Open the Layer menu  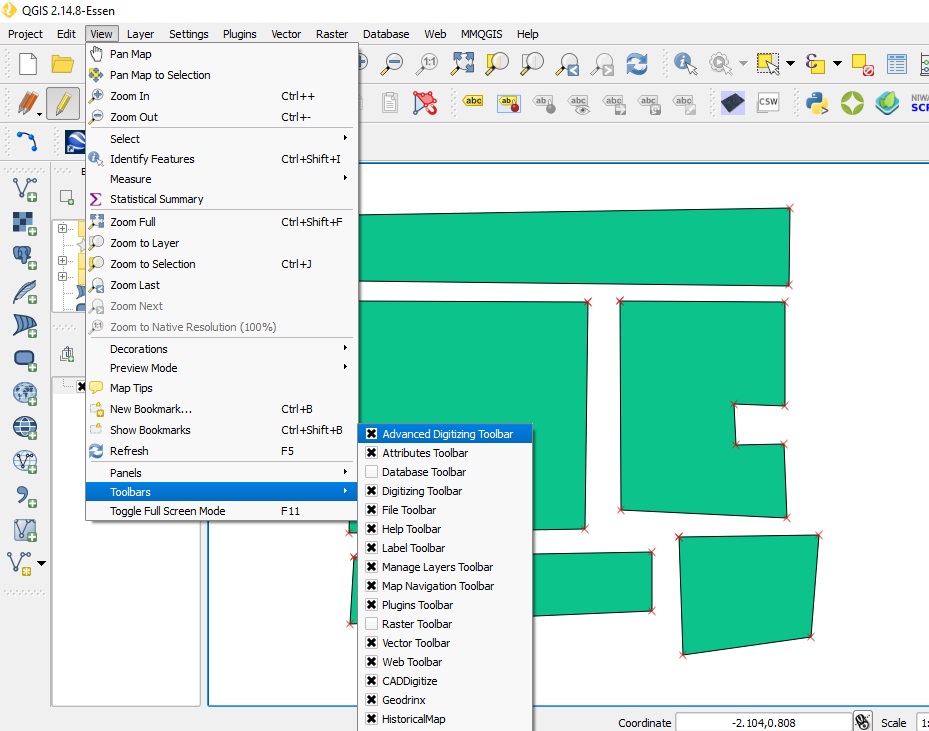pyautogui.click(x=140, y=34)
